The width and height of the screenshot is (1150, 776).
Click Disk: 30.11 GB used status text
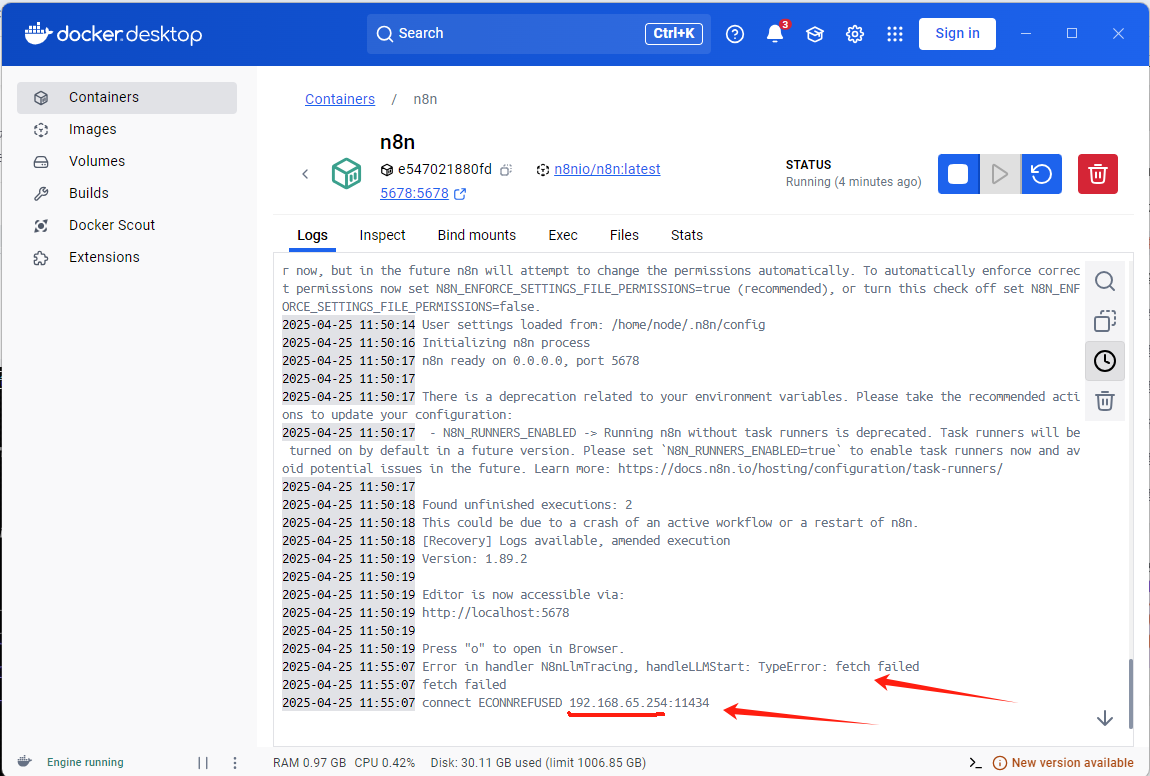tap(538, 763)
